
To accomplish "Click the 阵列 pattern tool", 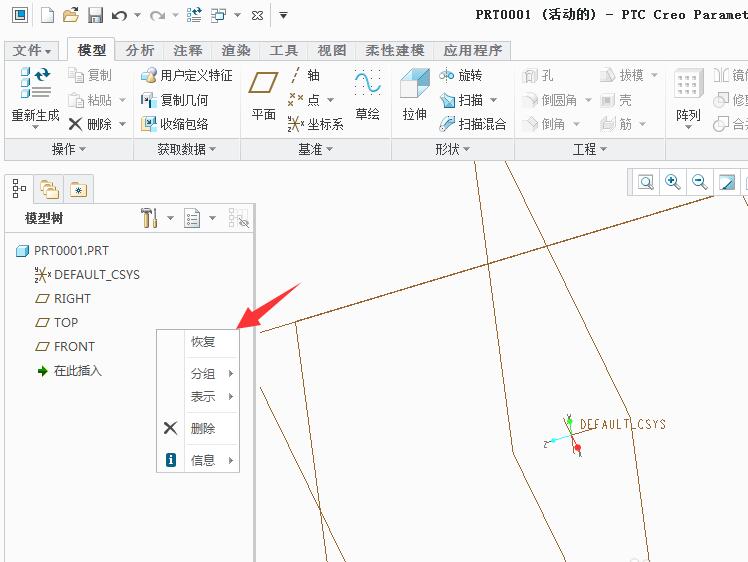I will [x=688, y=97].
